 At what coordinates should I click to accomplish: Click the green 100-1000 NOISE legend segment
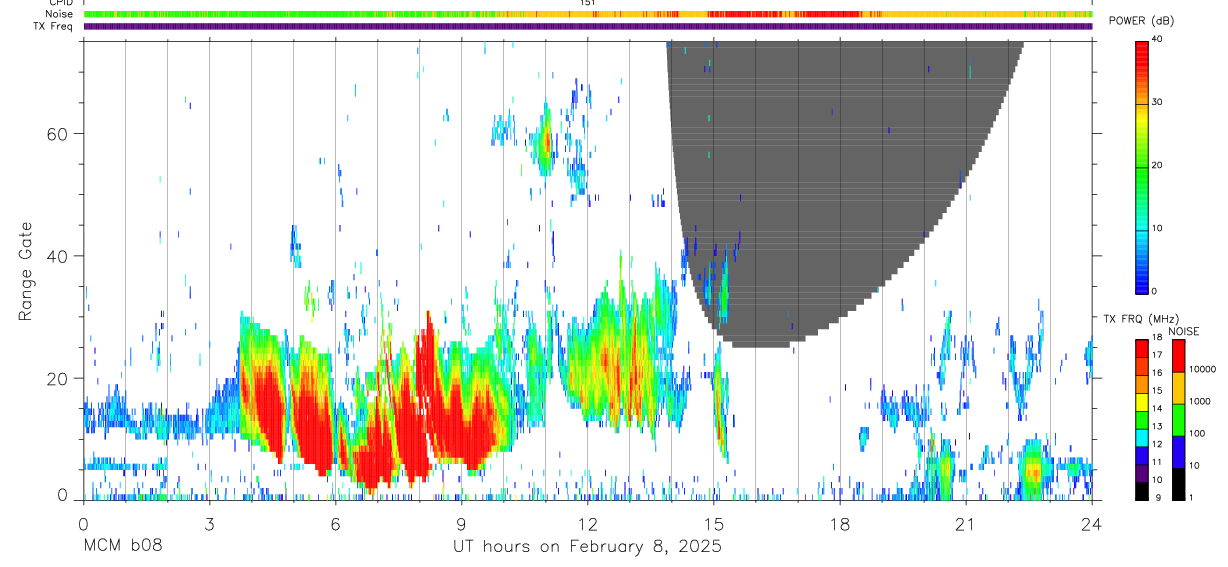1179,420
